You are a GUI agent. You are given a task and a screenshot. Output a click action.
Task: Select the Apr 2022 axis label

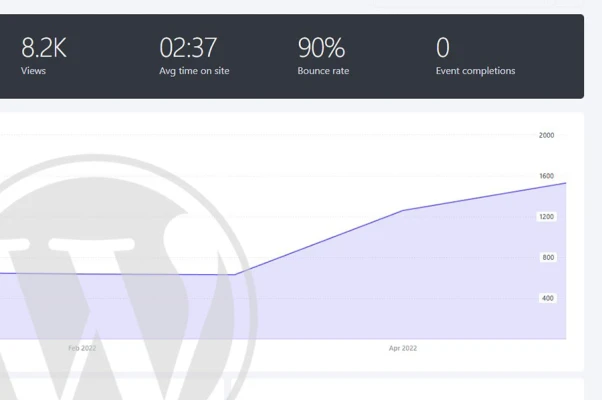(403, 348)
